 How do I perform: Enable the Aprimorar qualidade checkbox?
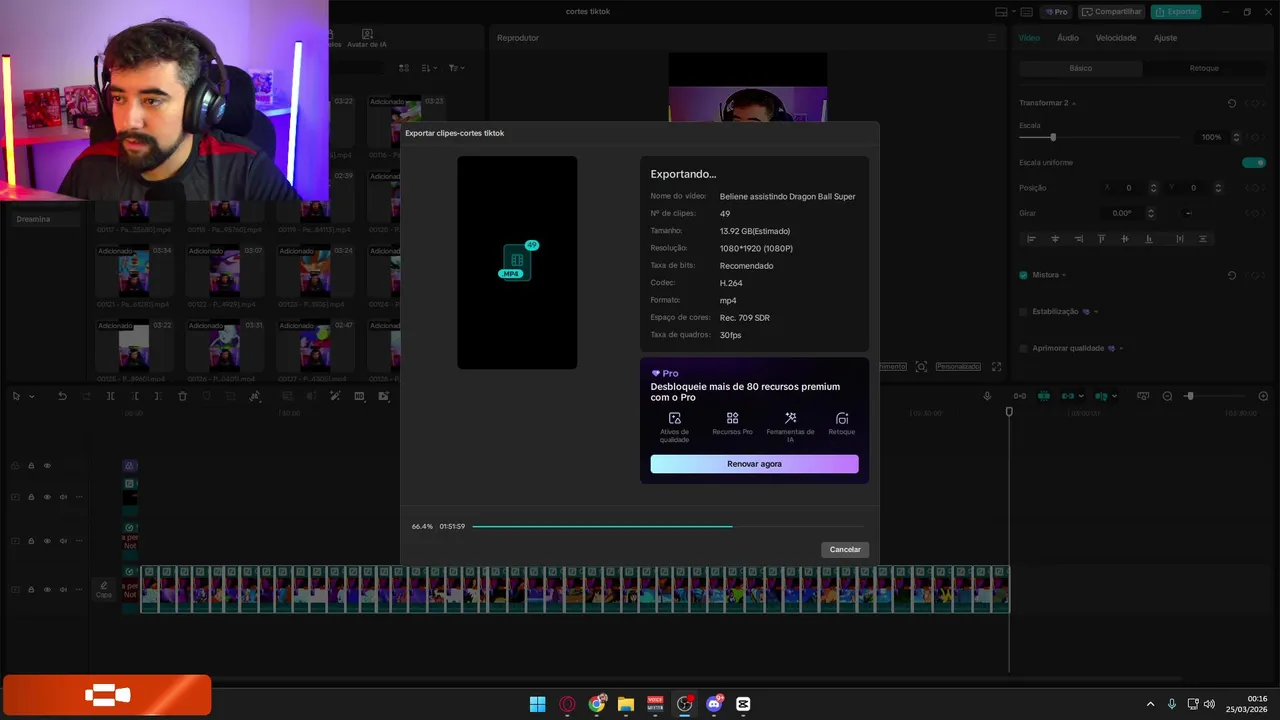coord(1023,348)
